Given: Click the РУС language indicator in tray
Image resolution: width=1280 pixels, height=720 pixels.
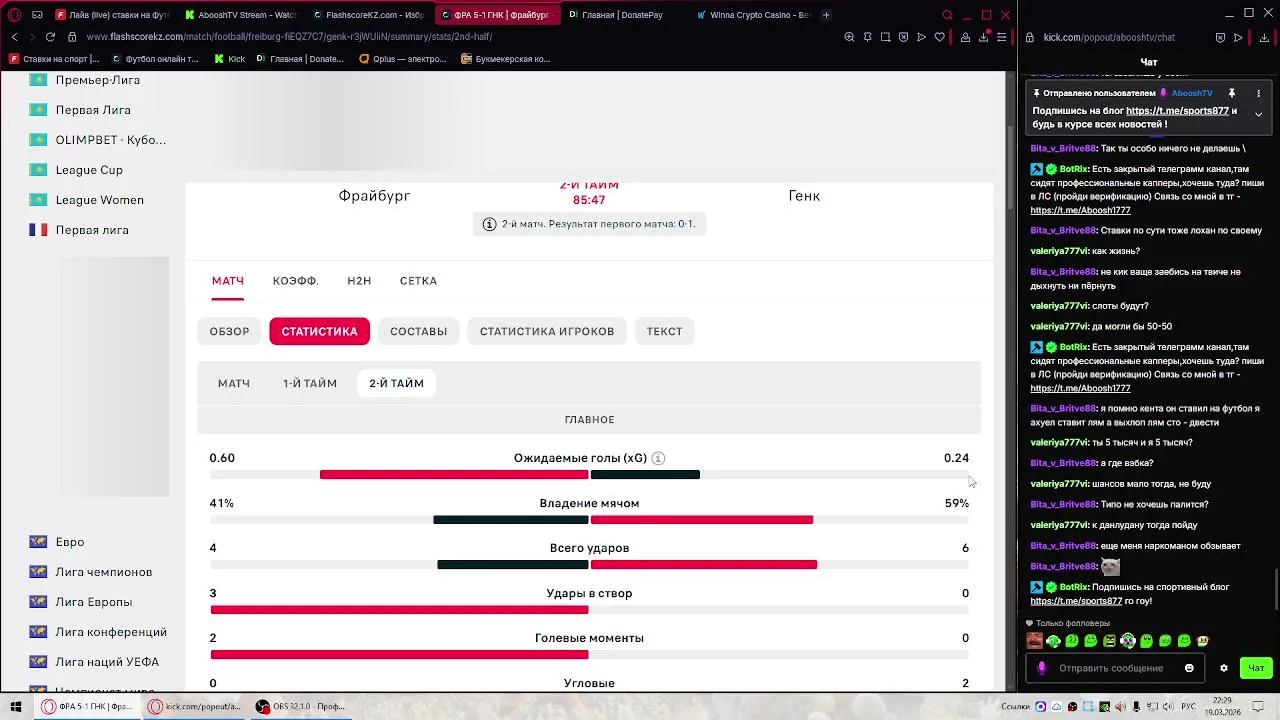Looking at the screenshot, I should (1189, 706).
